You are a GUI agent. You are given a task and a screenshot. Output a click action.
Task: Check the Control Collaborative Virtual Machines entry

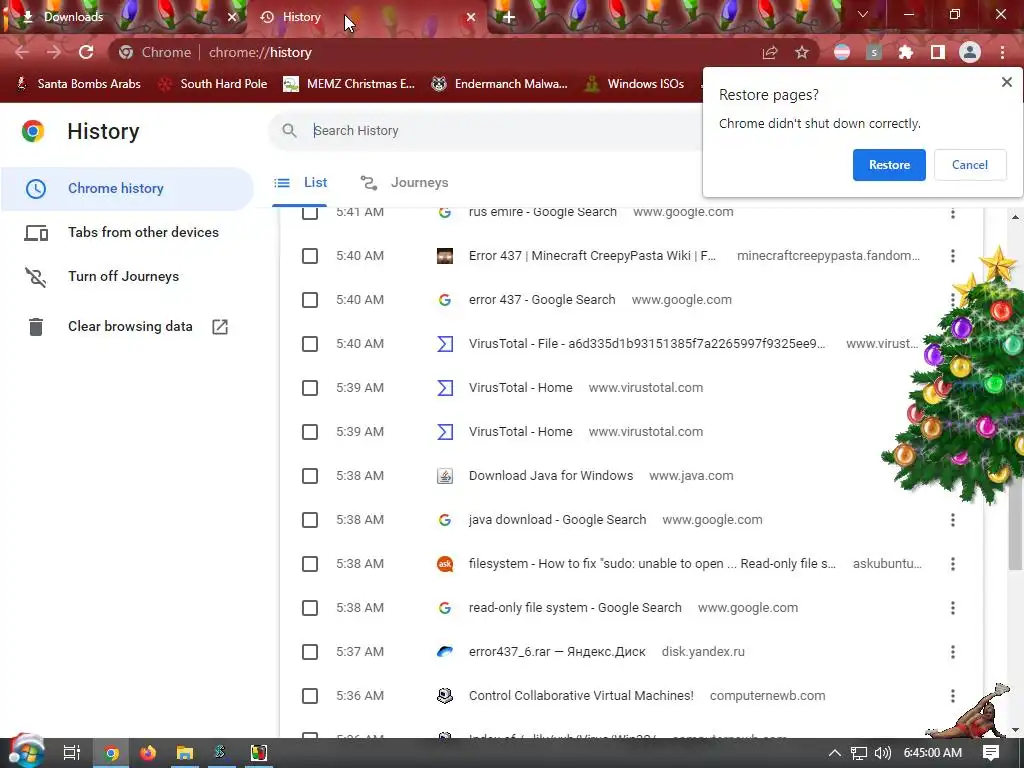tap(310, 696)
